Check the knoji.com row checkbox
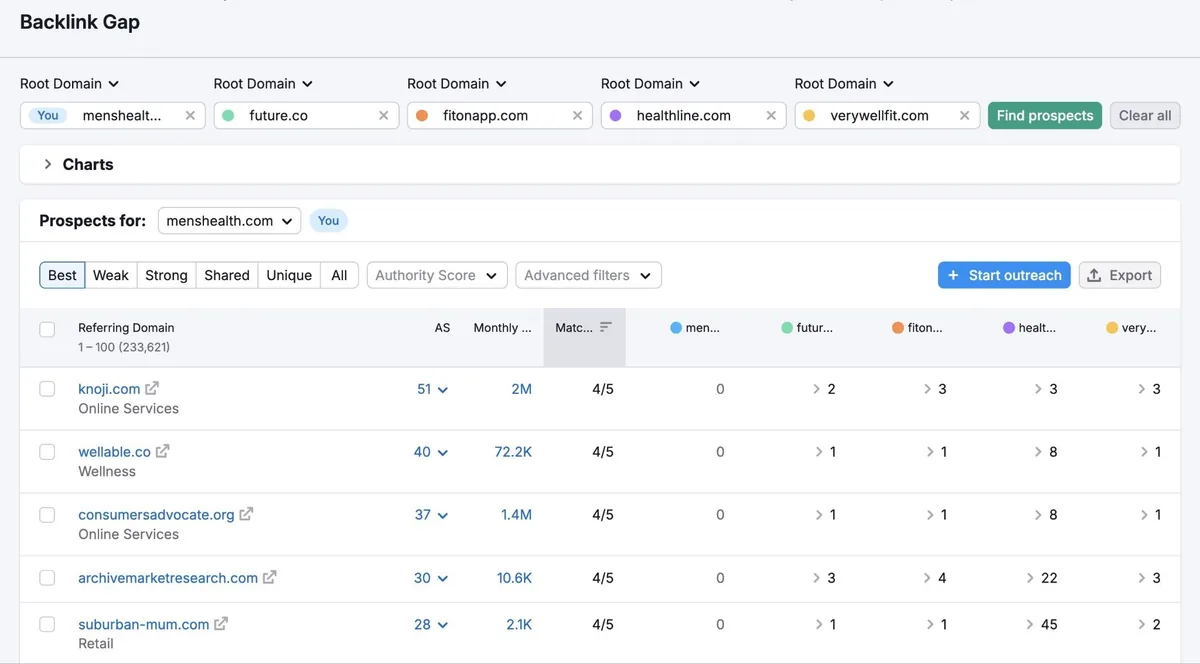Image resolution: width=1200 pixels, height=664 pixels. pos(47,388)
